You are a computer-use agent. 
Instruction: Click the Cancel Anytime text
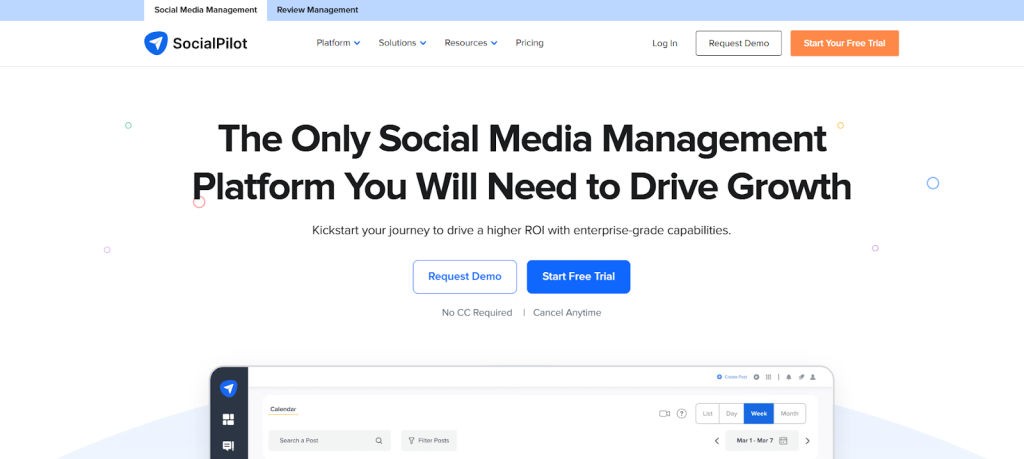coord(567,313)
